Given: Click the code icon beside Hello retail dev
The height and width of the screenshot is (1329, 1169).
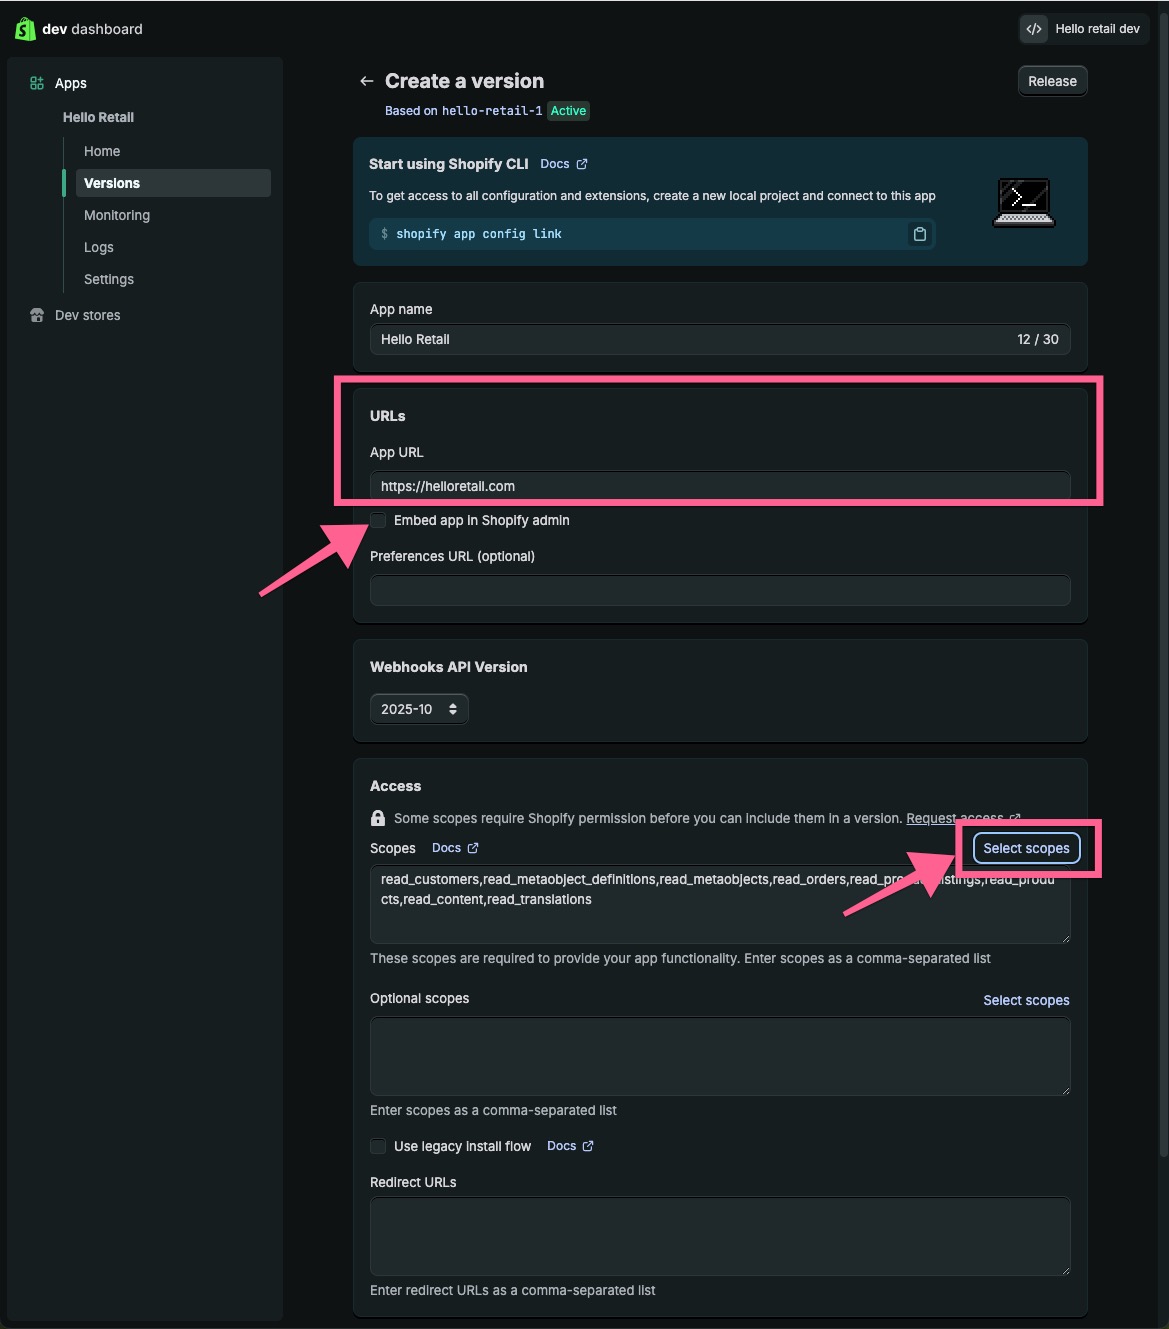Looking at the screenshot, I should click(1034, 29).
